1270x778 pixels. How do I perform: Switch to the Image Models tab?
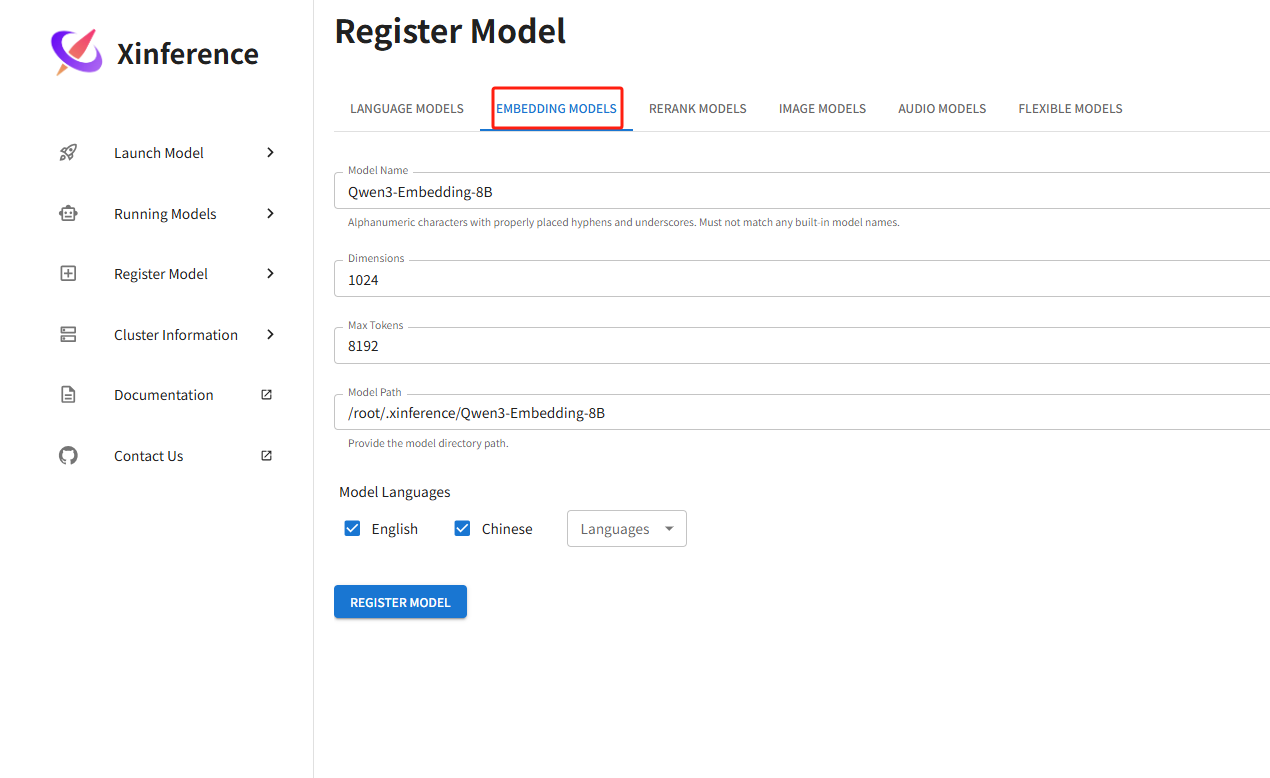823,108
